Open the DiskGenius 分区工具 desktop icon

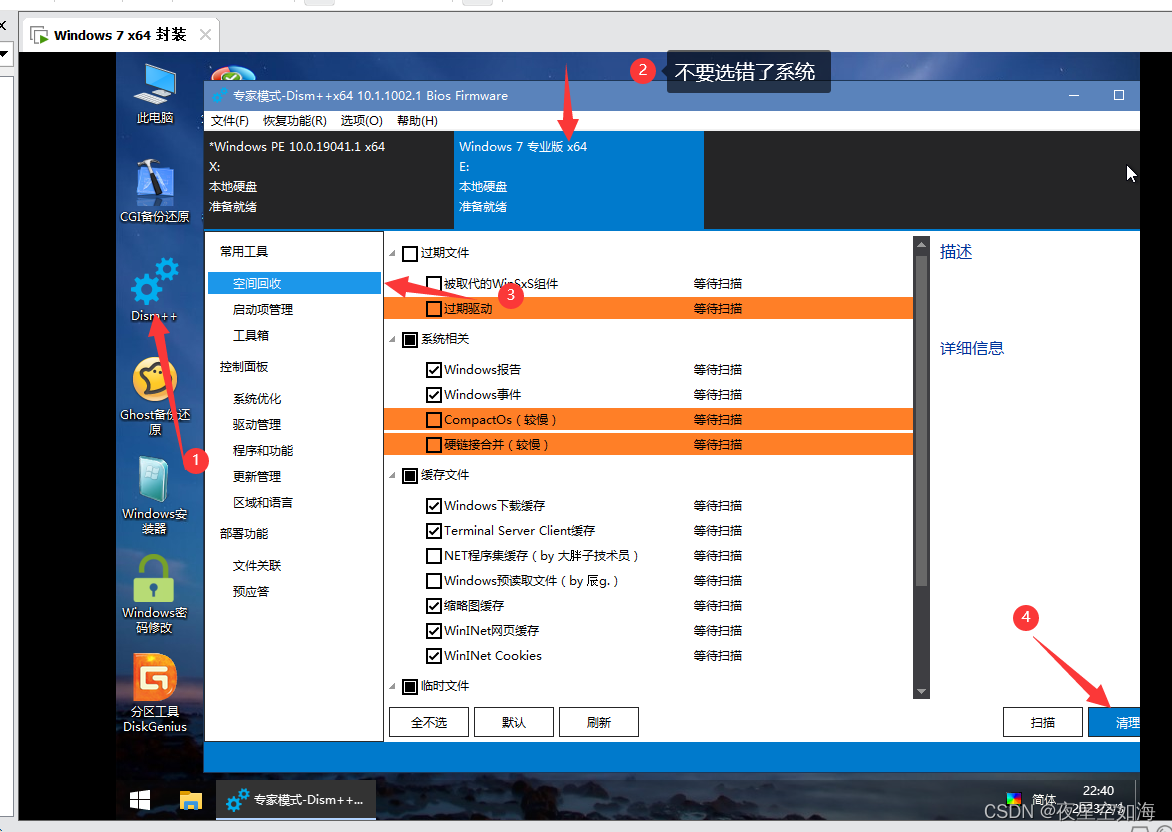(155, 694)
